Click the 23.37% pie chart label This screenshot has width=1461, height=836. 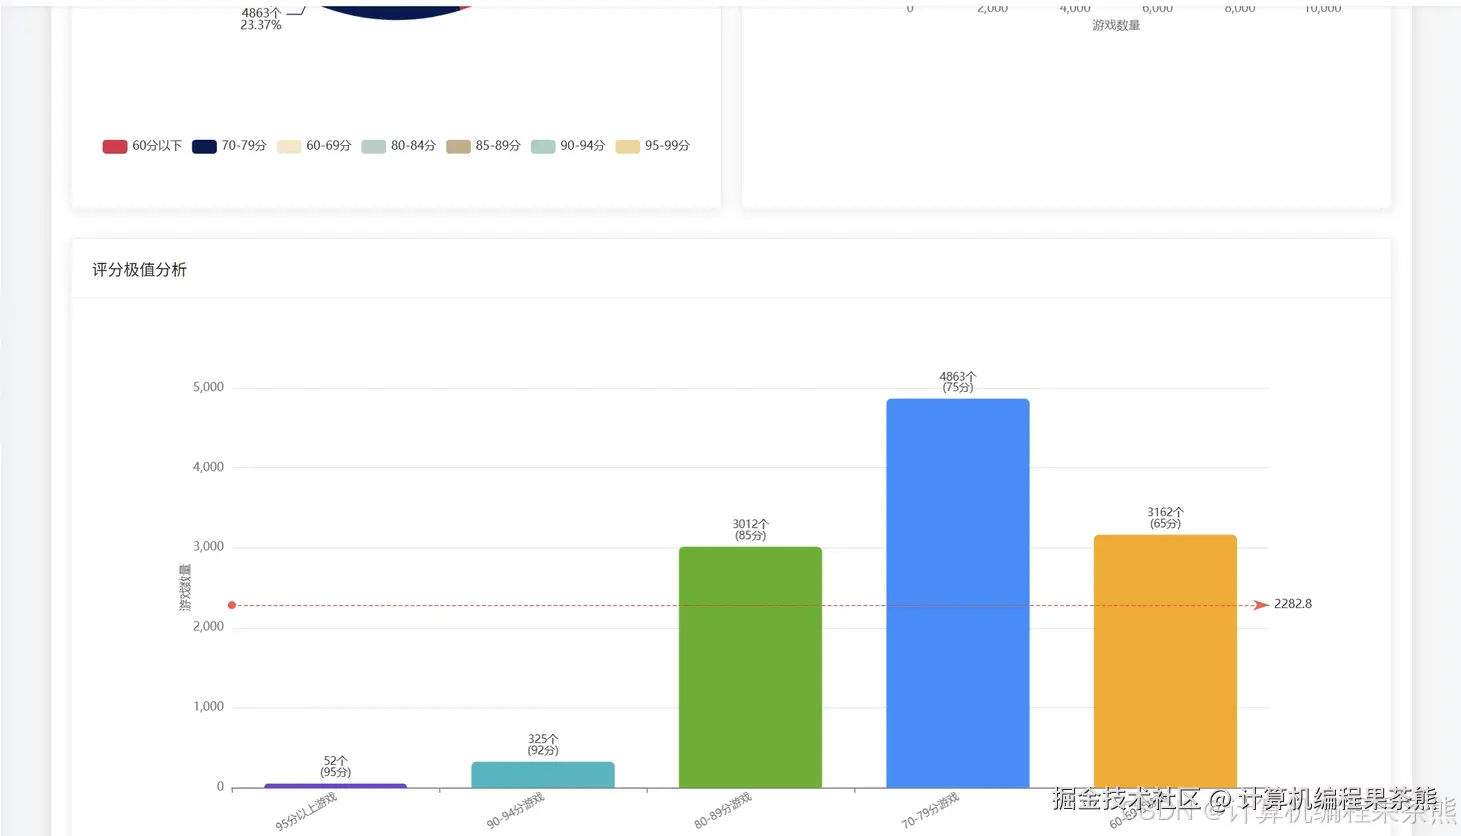click(261, 25)
